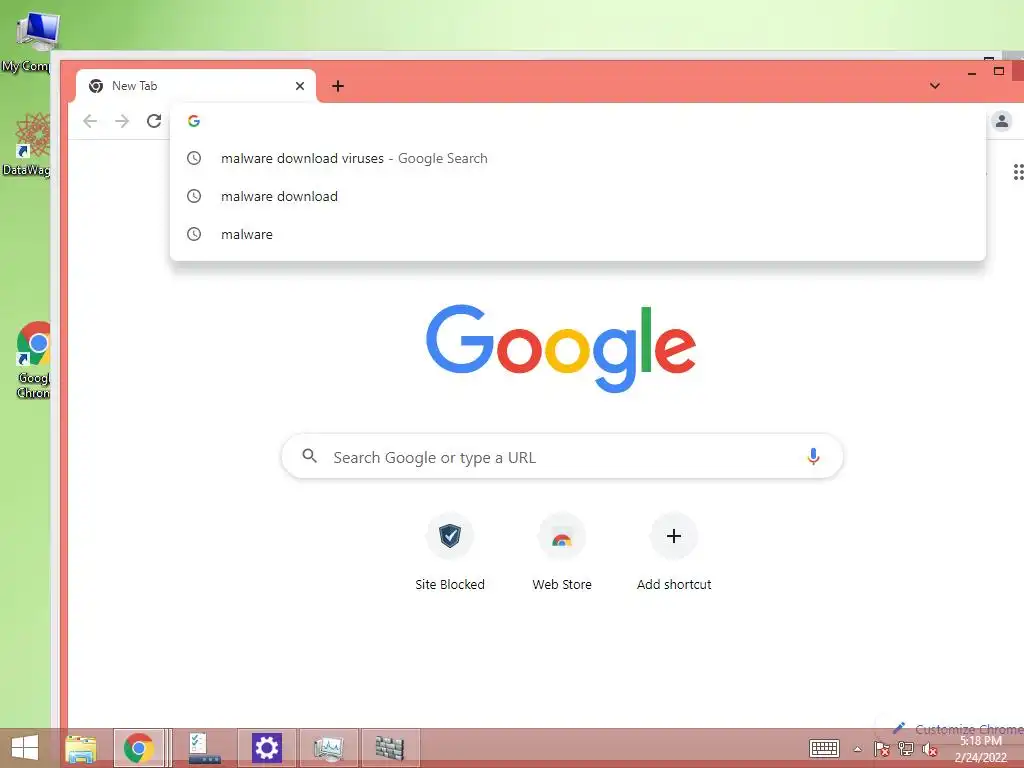Open File Explorer from taskbar
1024x768 pixels.
tap(81, 748)
